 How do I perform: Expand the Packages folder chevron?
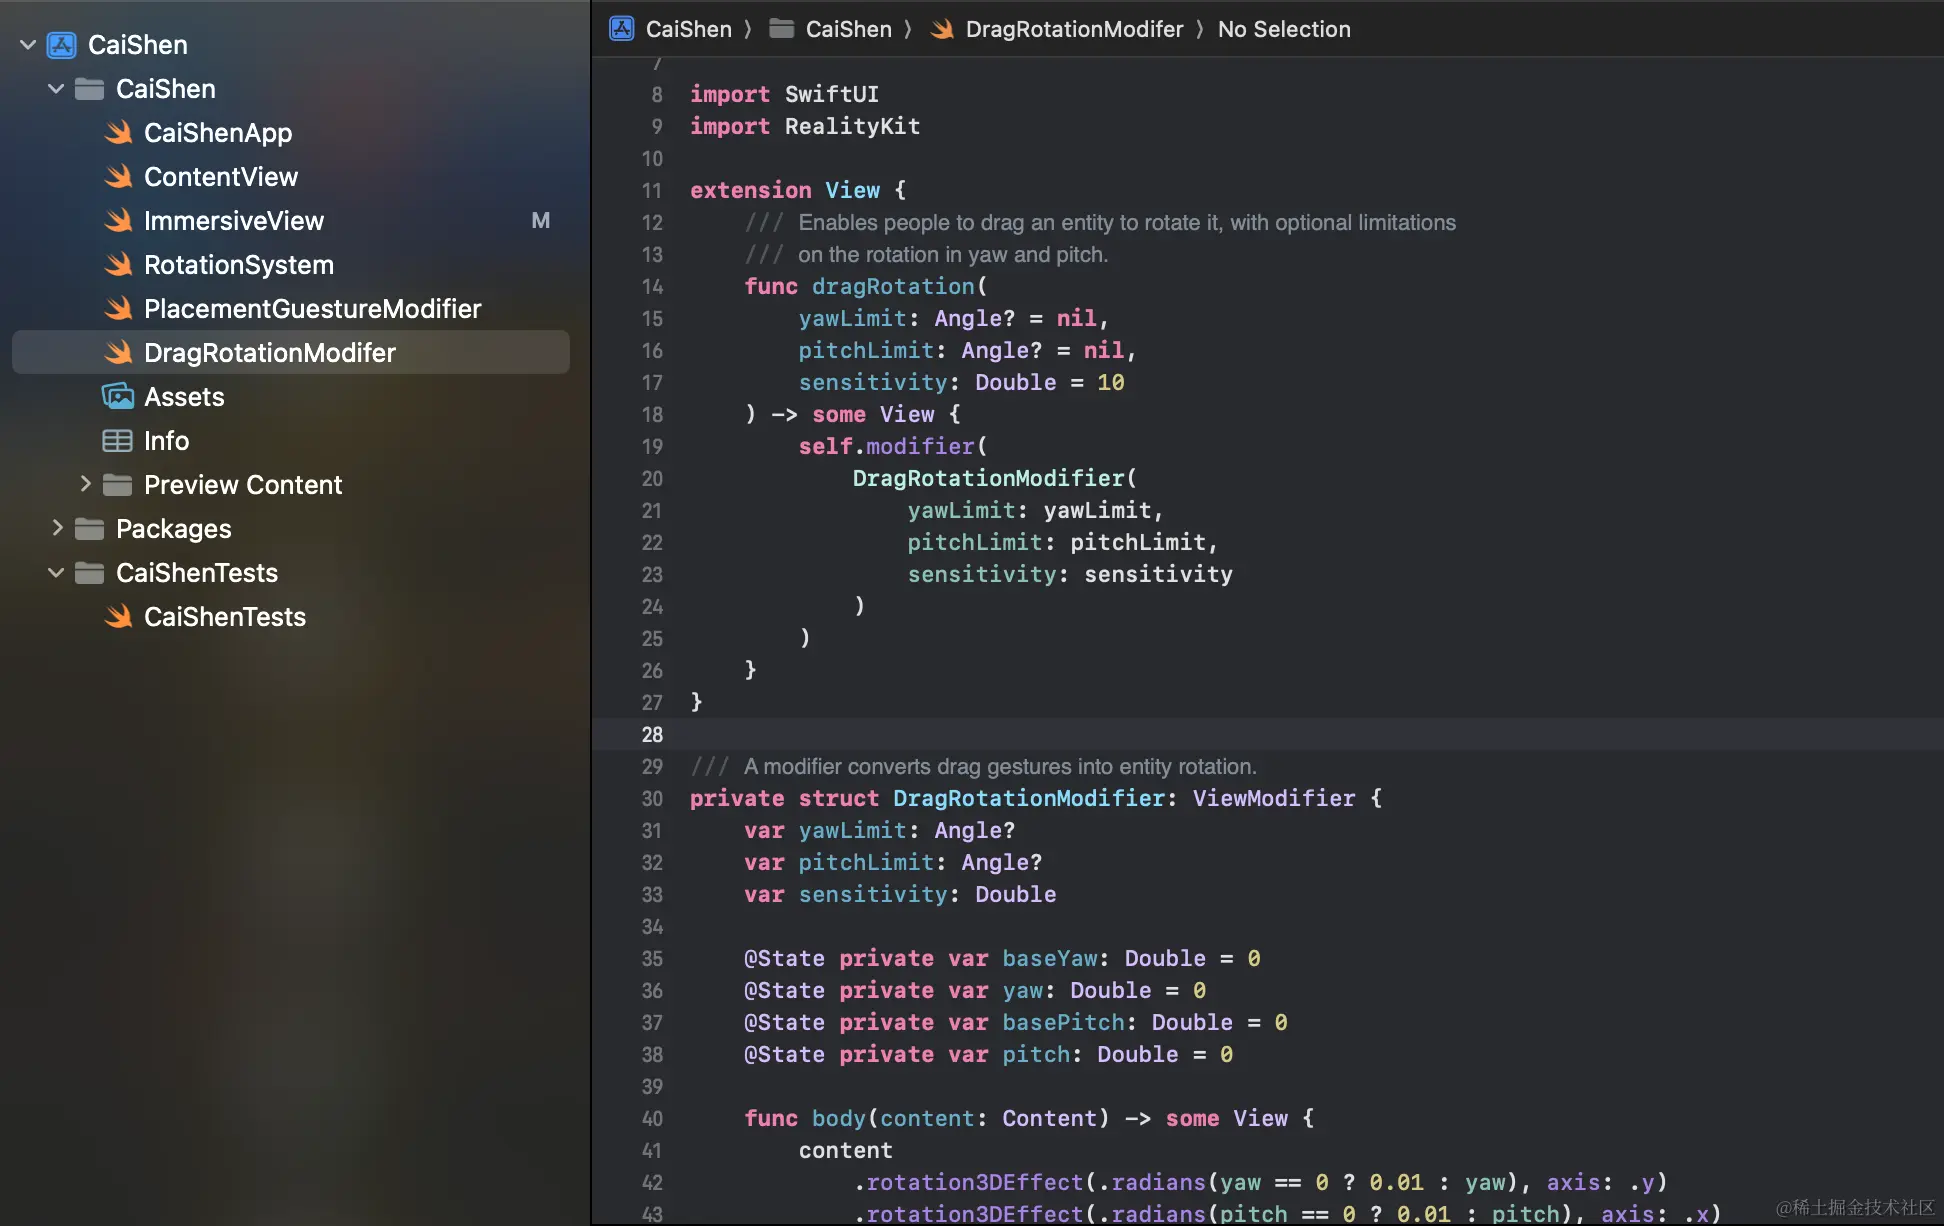[57, 529]
